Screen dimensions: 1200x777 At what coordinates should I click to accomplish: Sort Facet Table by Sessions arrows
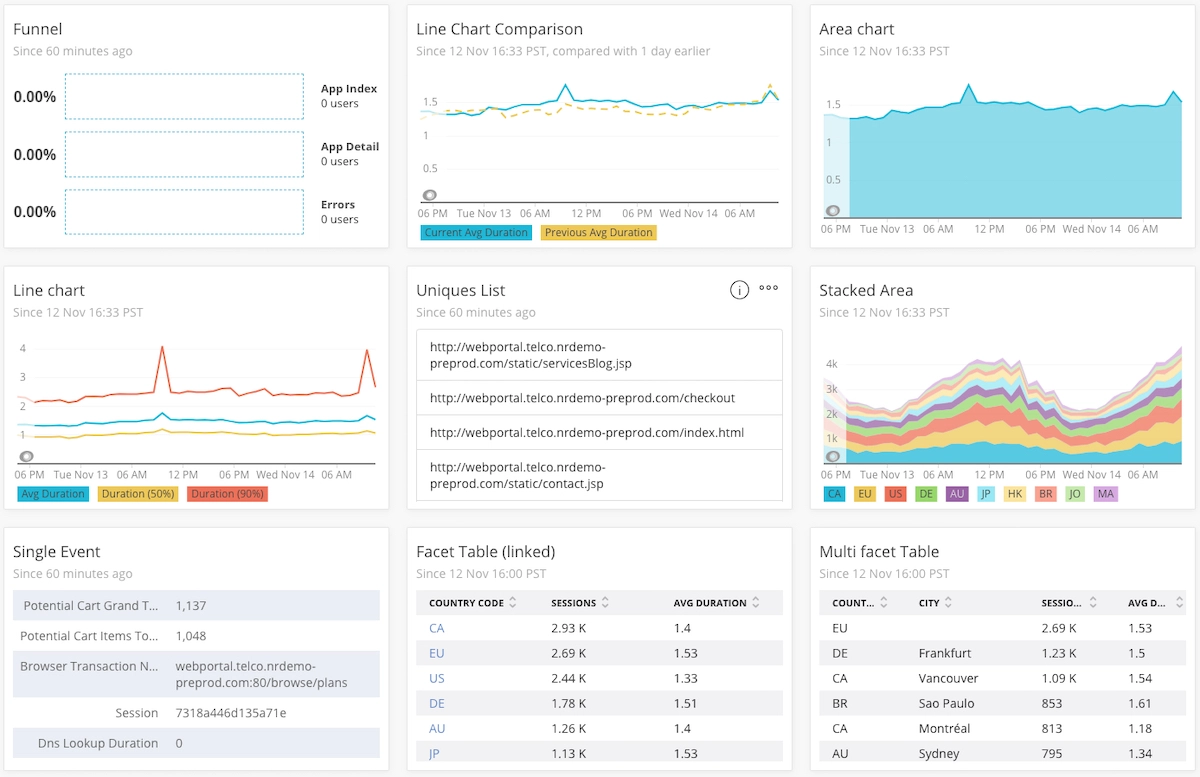click(605, 603)
